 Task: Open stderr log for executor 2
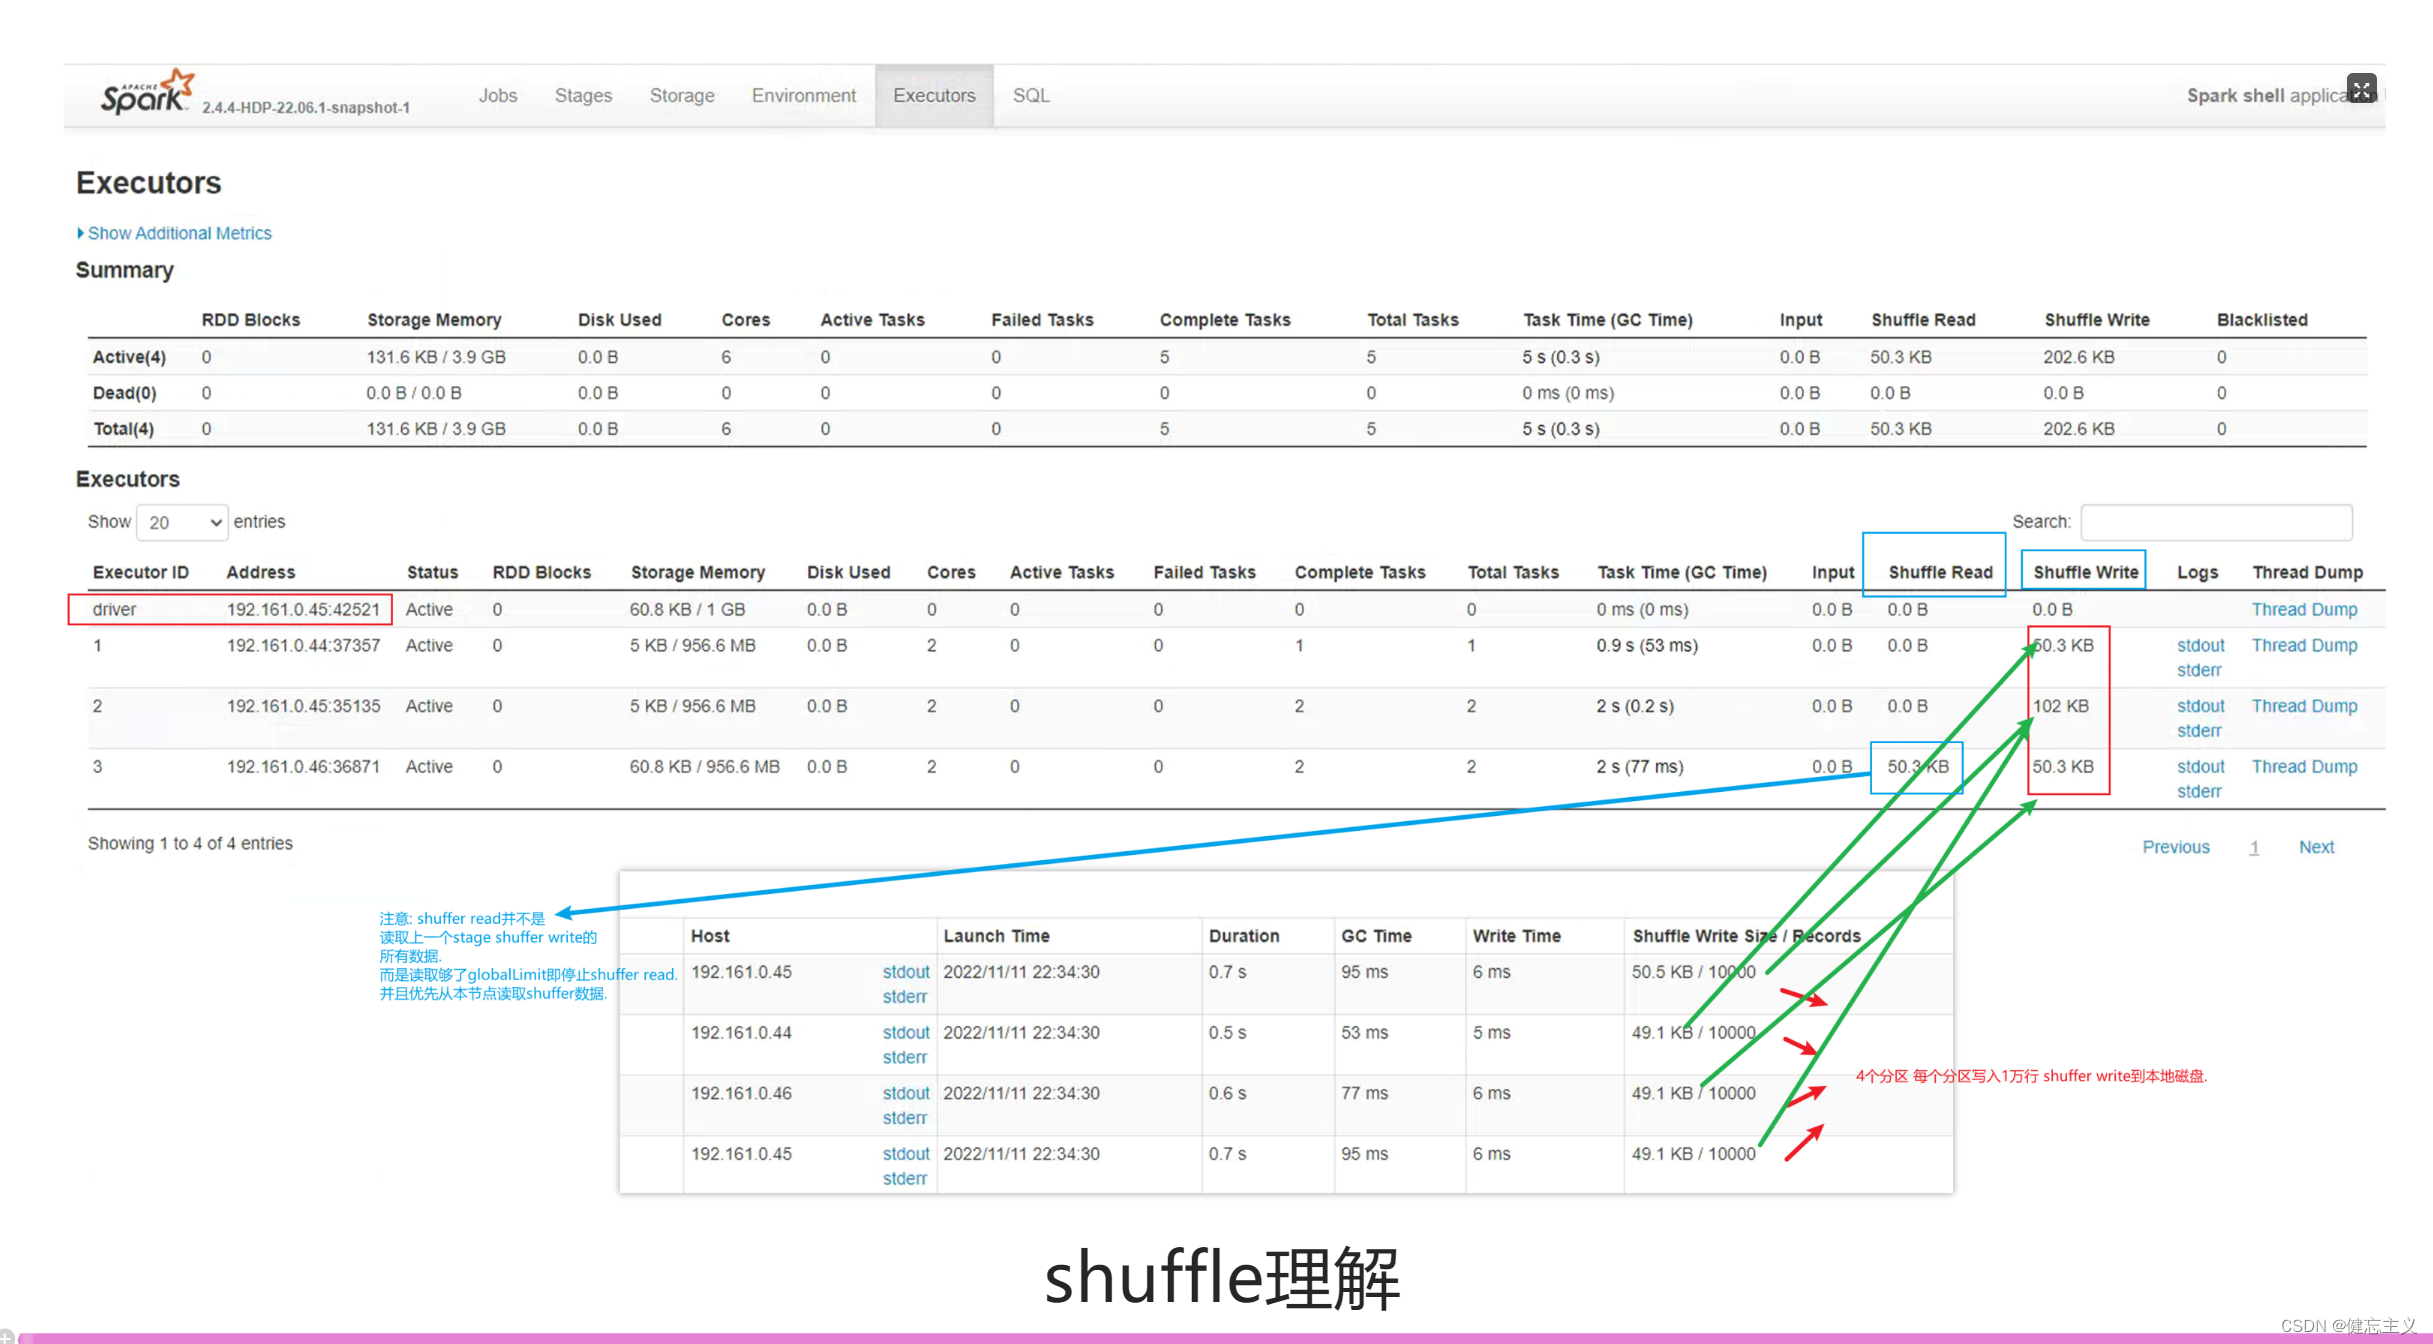(2198, 731)
